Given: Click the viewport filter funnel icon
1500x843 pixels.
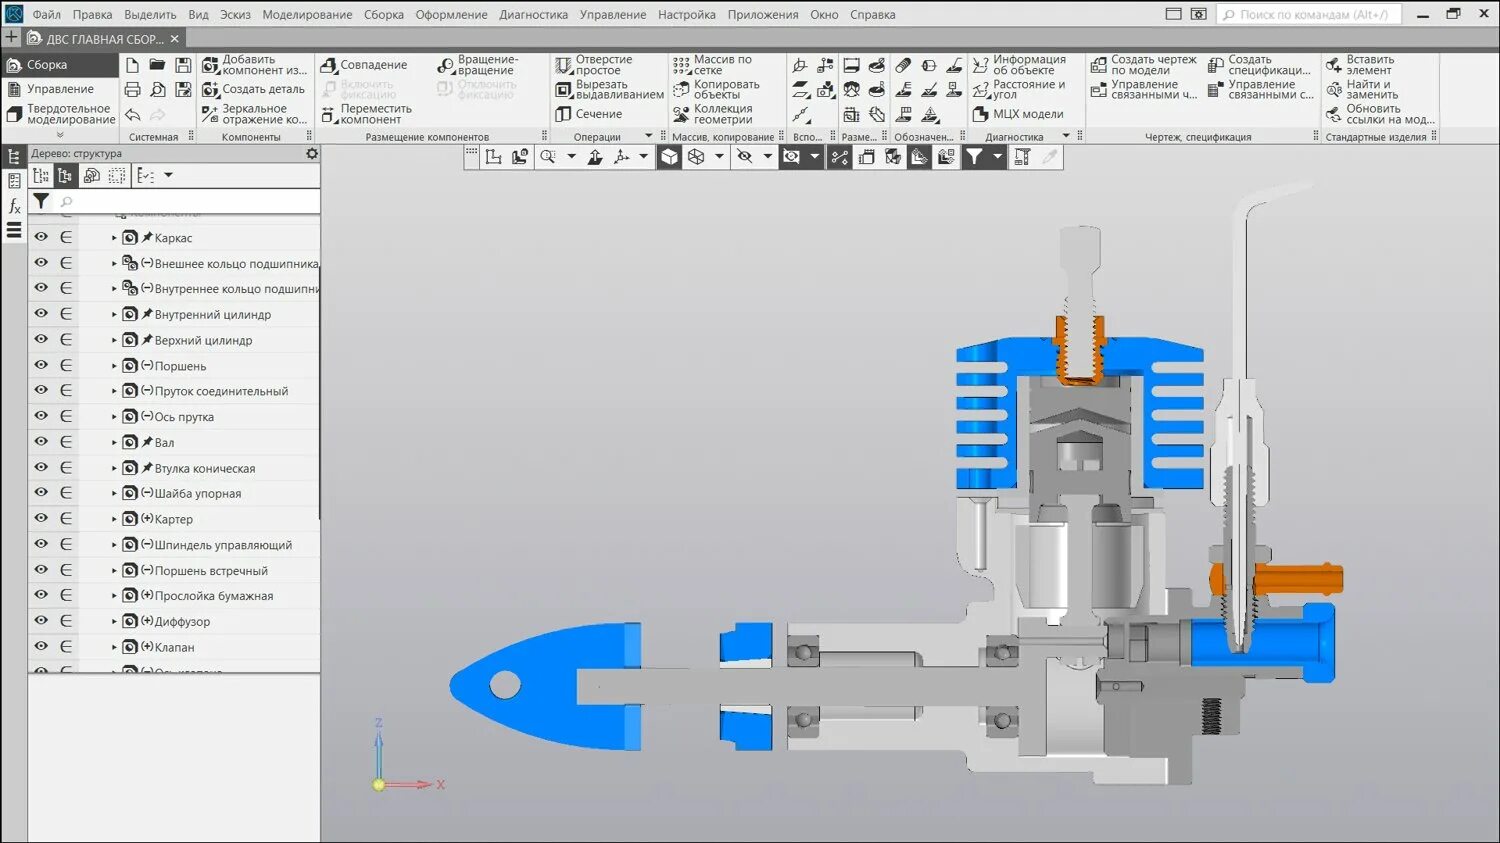Looking at the screenshot, I should [x=974, y=157].
